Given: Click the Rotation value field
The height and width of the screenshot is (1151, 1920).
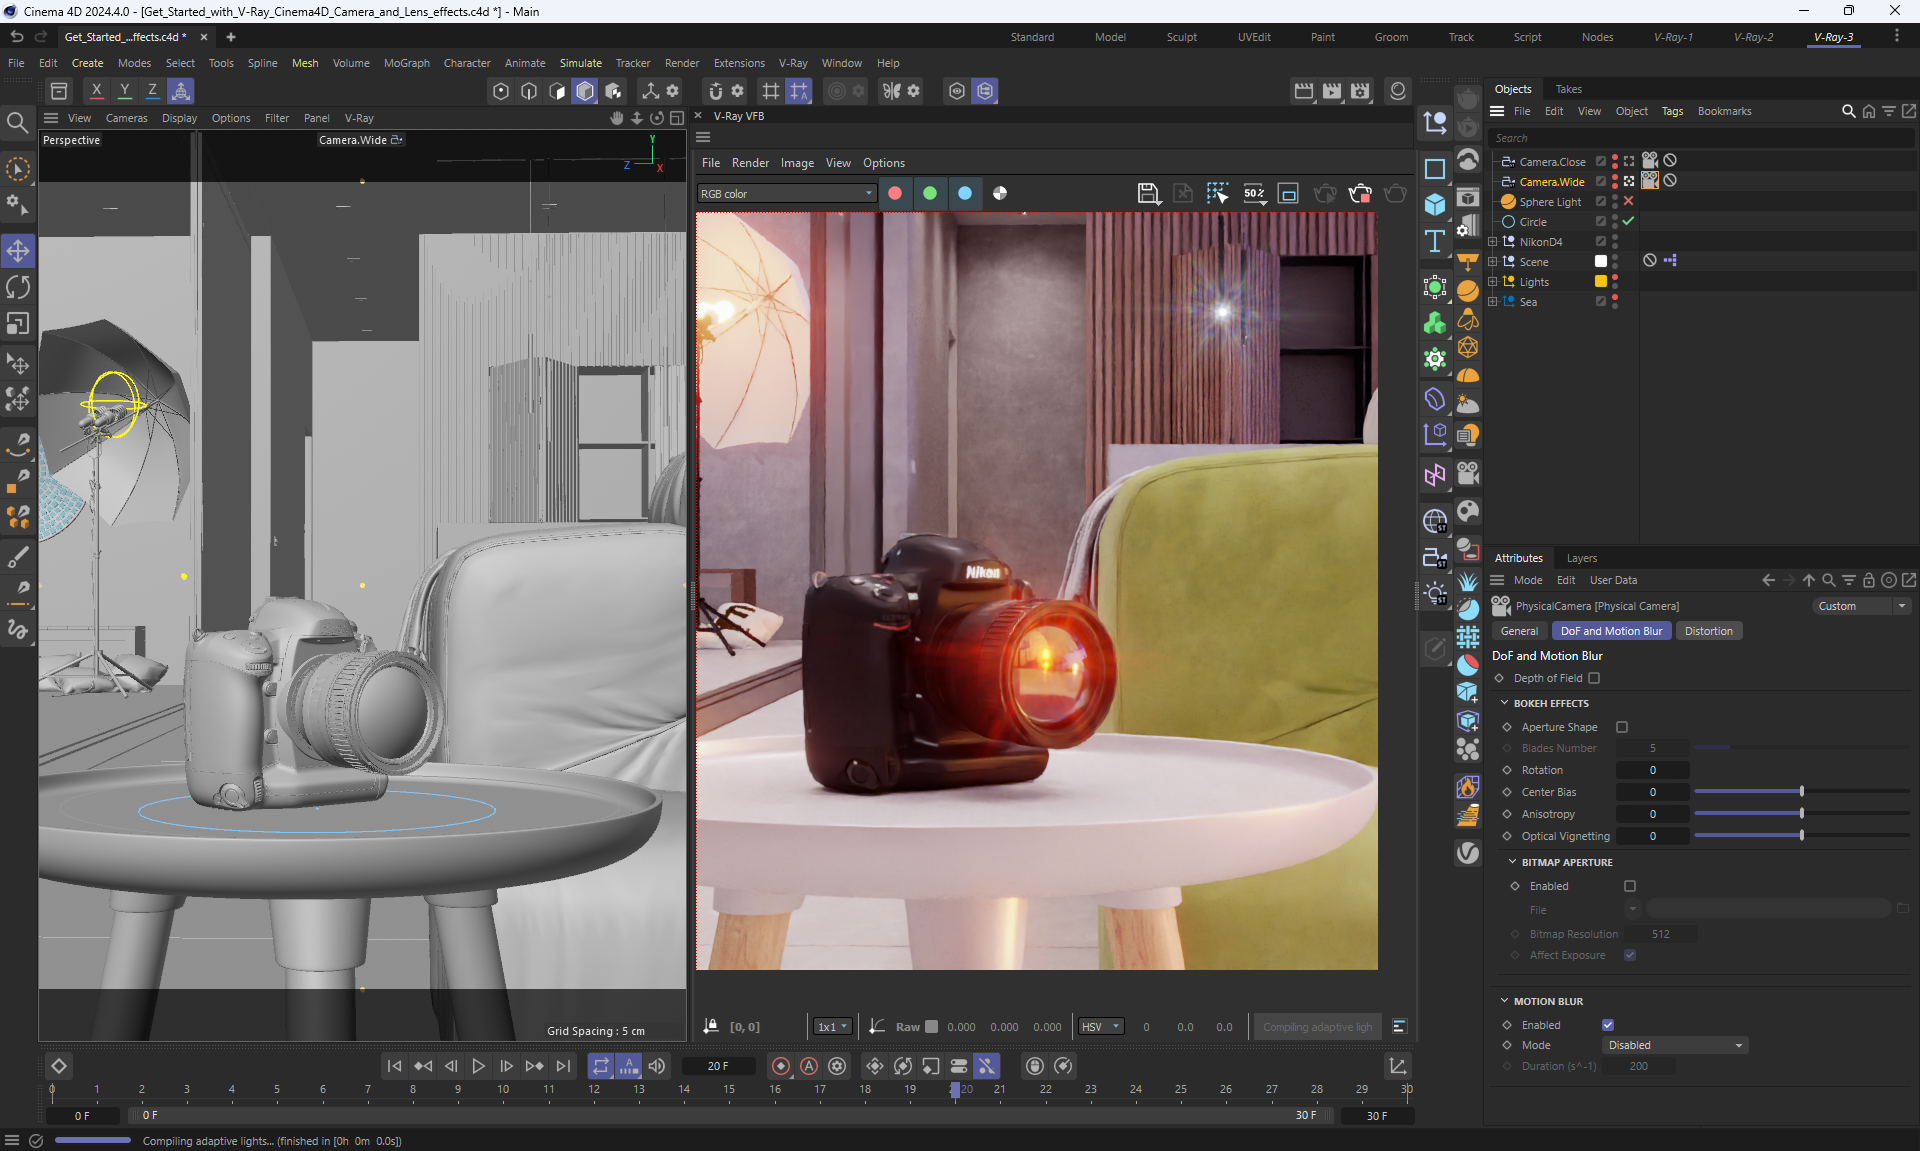Looking at the screenshot, I should [1652, 770].
